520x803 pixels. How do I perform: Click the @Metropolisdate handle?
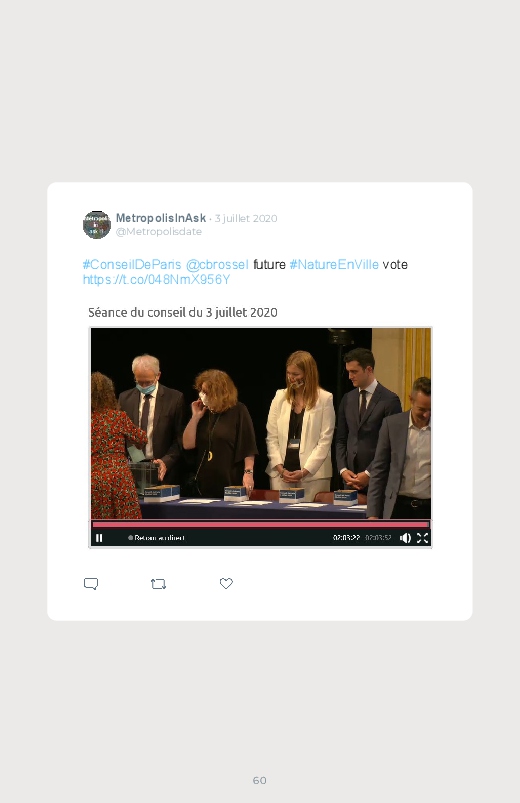point(159,231)
